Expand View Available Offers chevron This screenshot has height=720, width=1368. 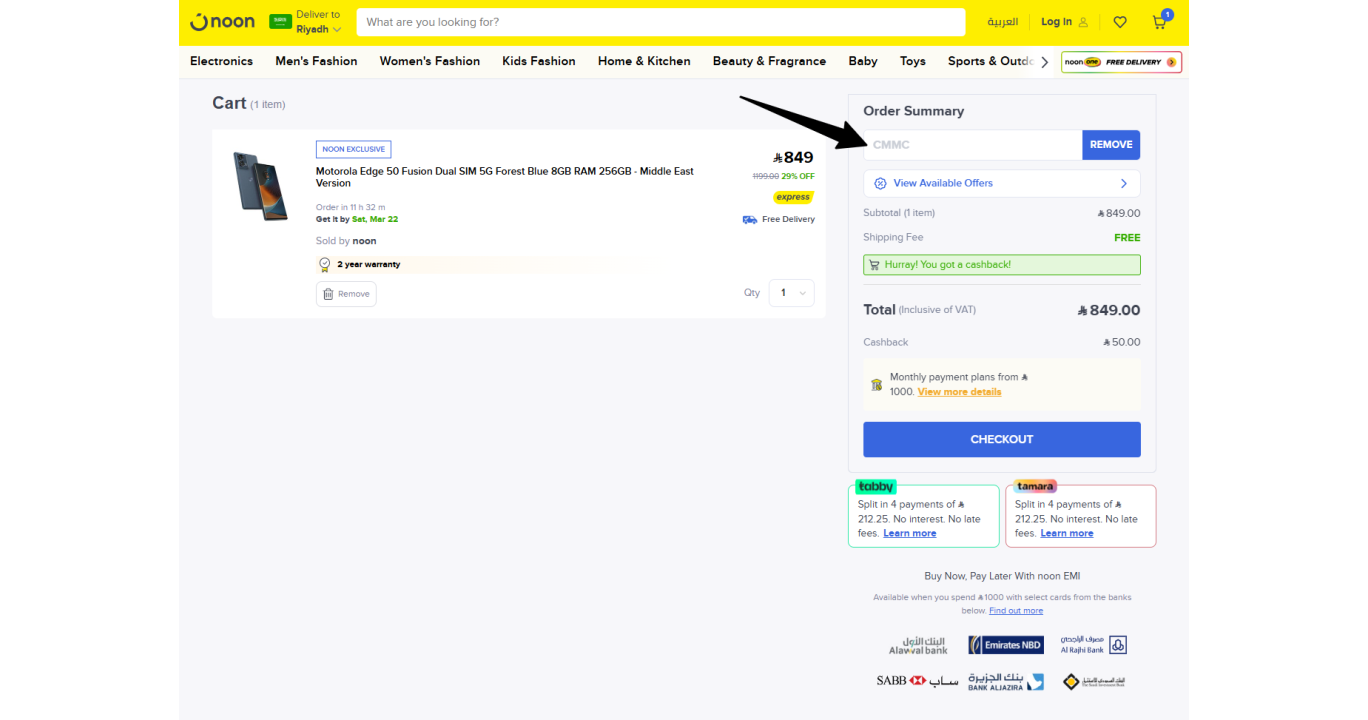coord(1124,183)
